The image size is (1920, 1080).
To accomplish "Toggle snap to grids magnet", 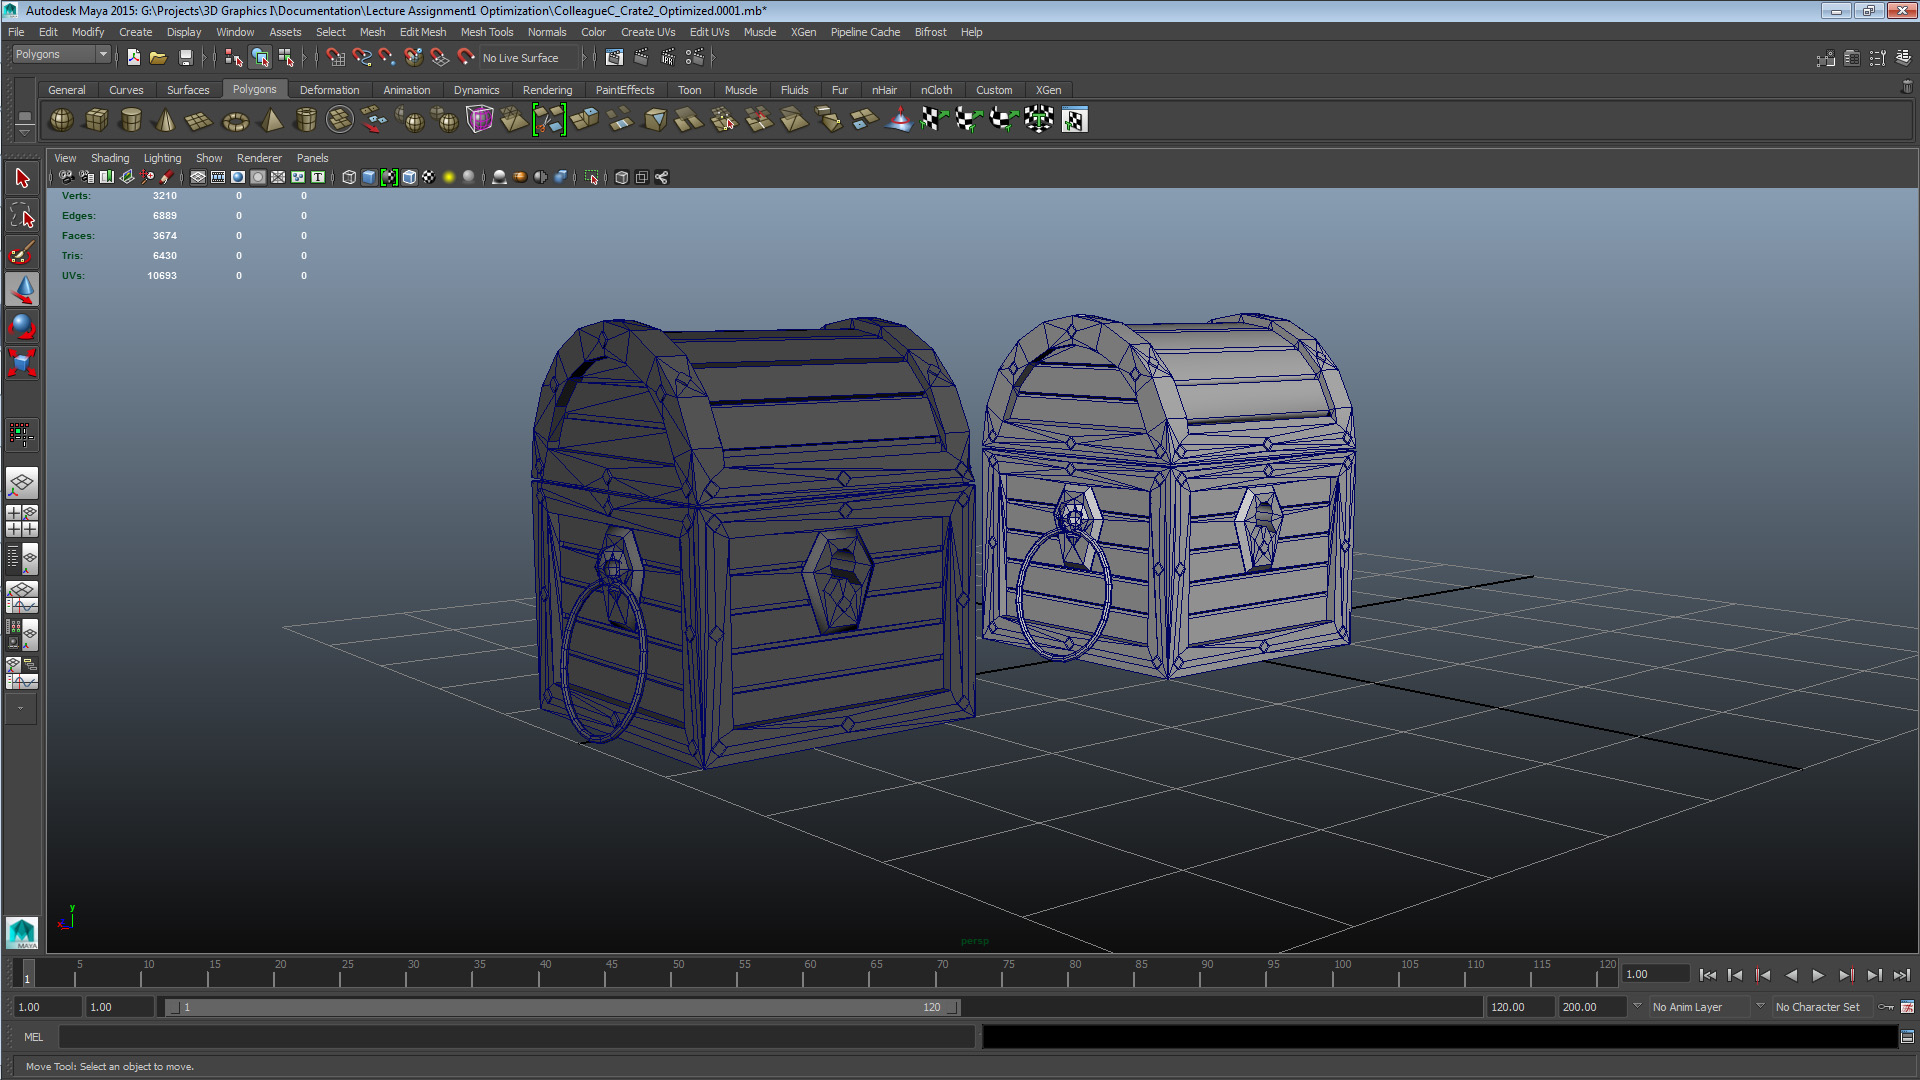I will coord(334,57).
